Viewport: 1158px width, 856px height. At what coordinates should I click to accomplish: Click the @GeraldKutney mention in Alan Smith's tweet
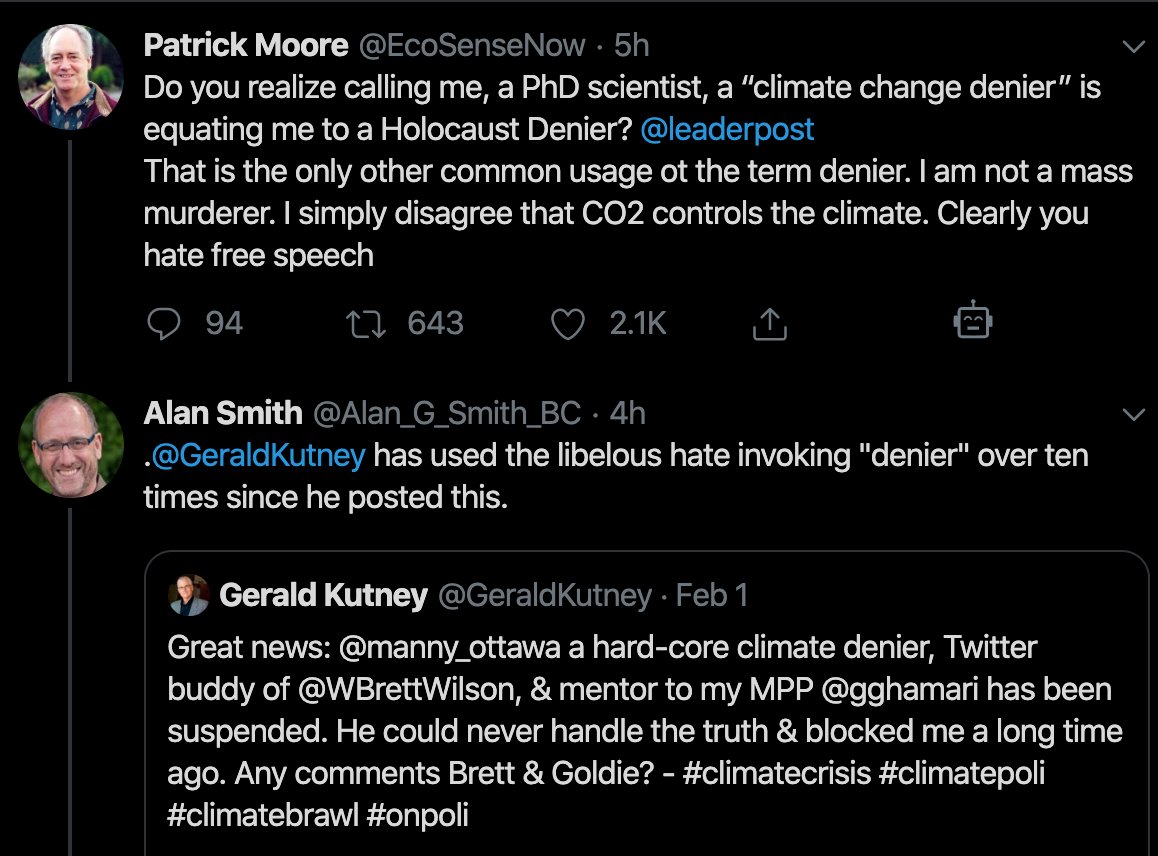[x=258, y=455]
